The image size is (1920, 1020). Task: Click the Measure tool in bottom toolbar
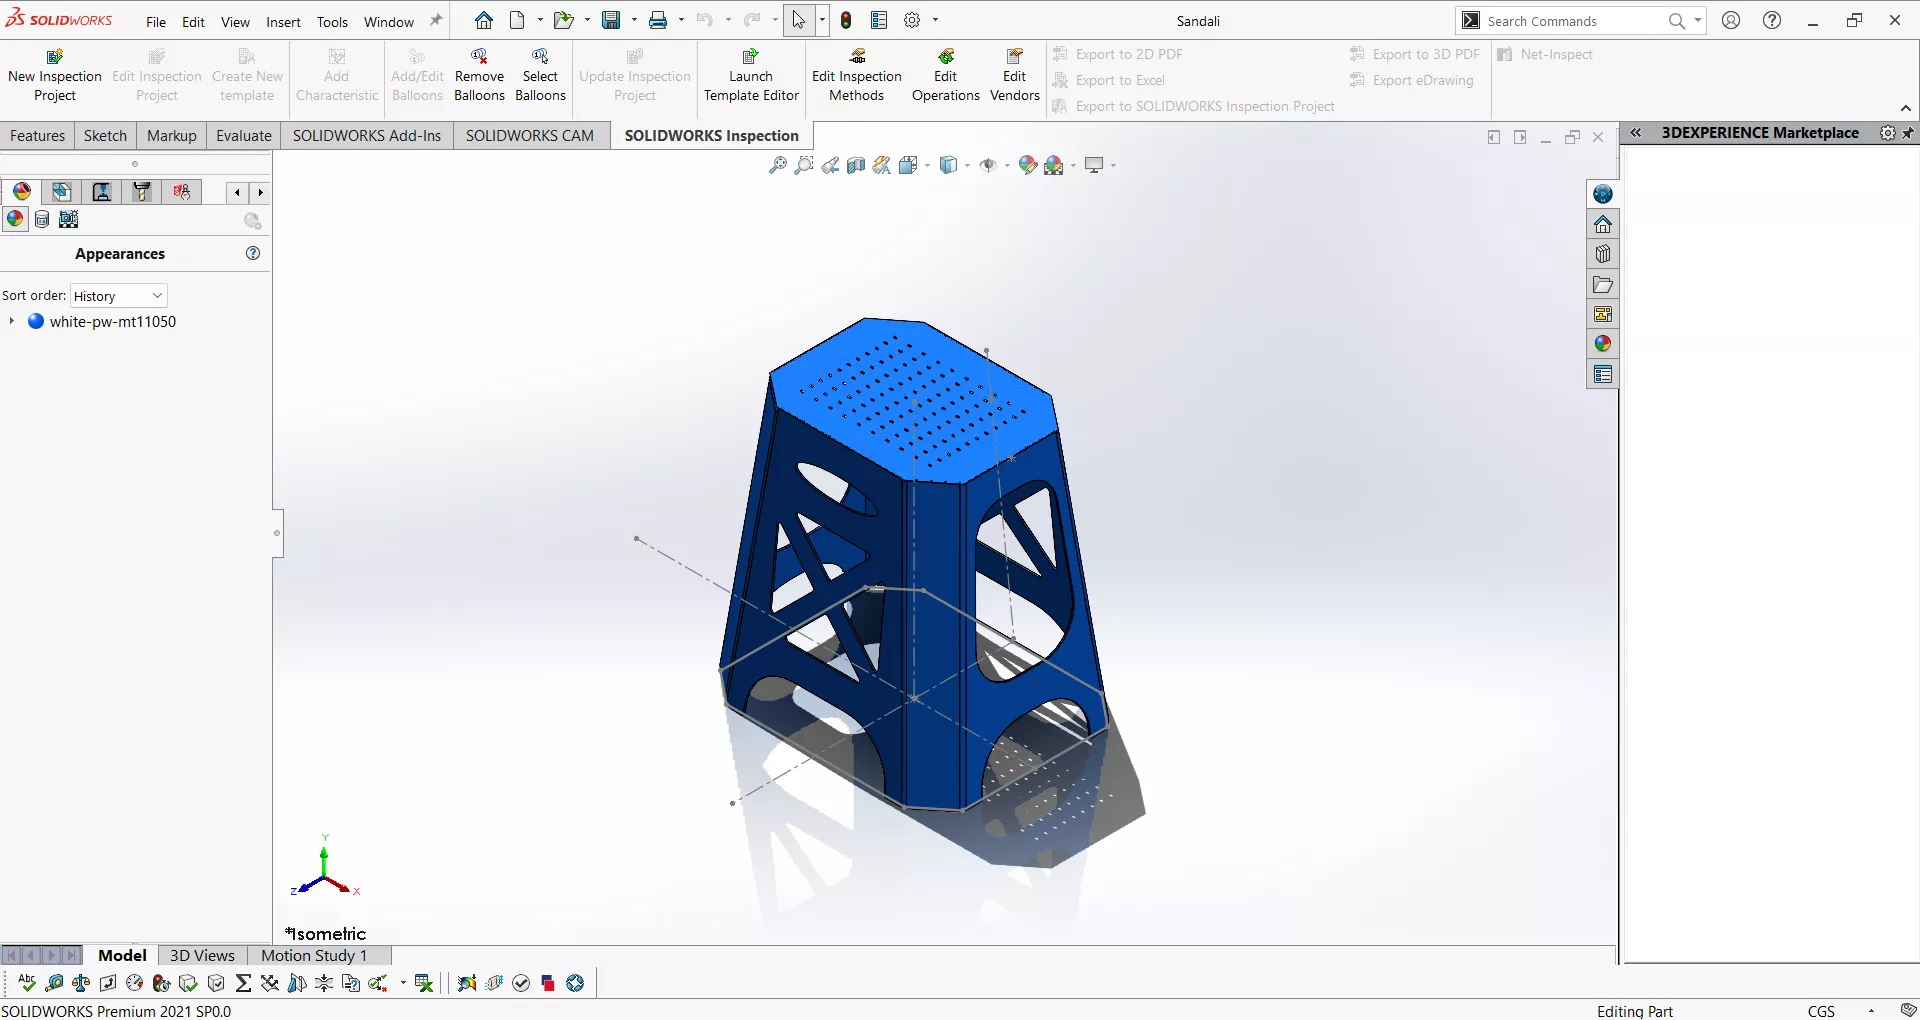(55, 984)
